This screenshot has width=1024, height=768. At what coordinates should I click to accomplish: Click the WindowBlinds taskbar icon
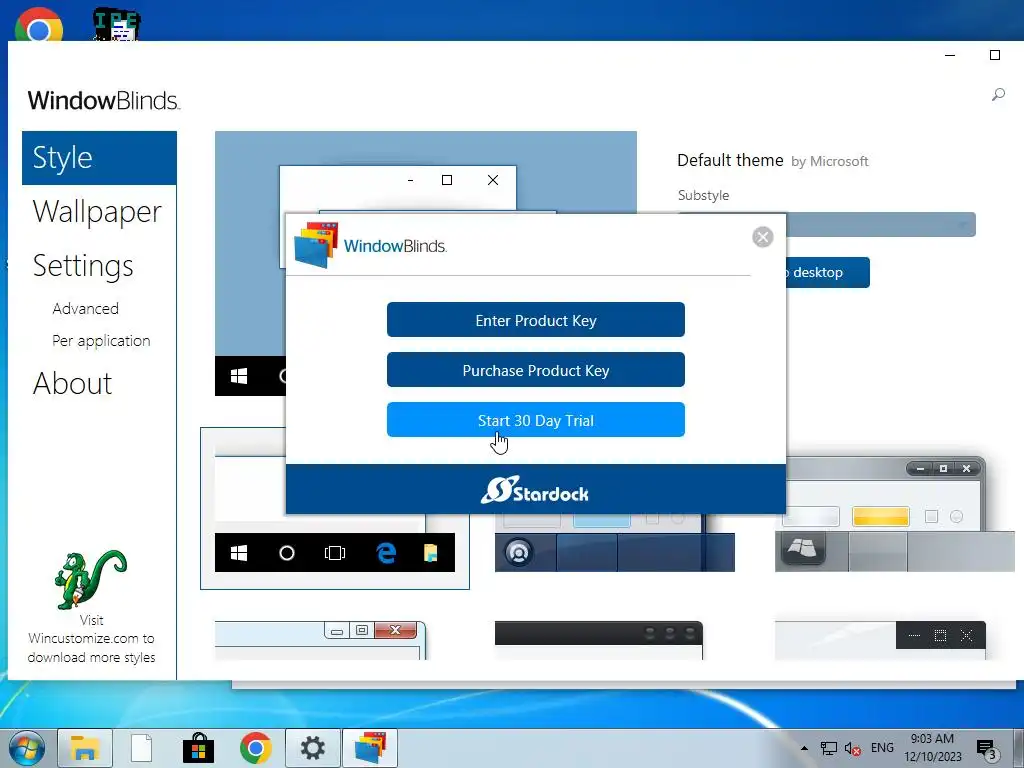tap(370, 748)
